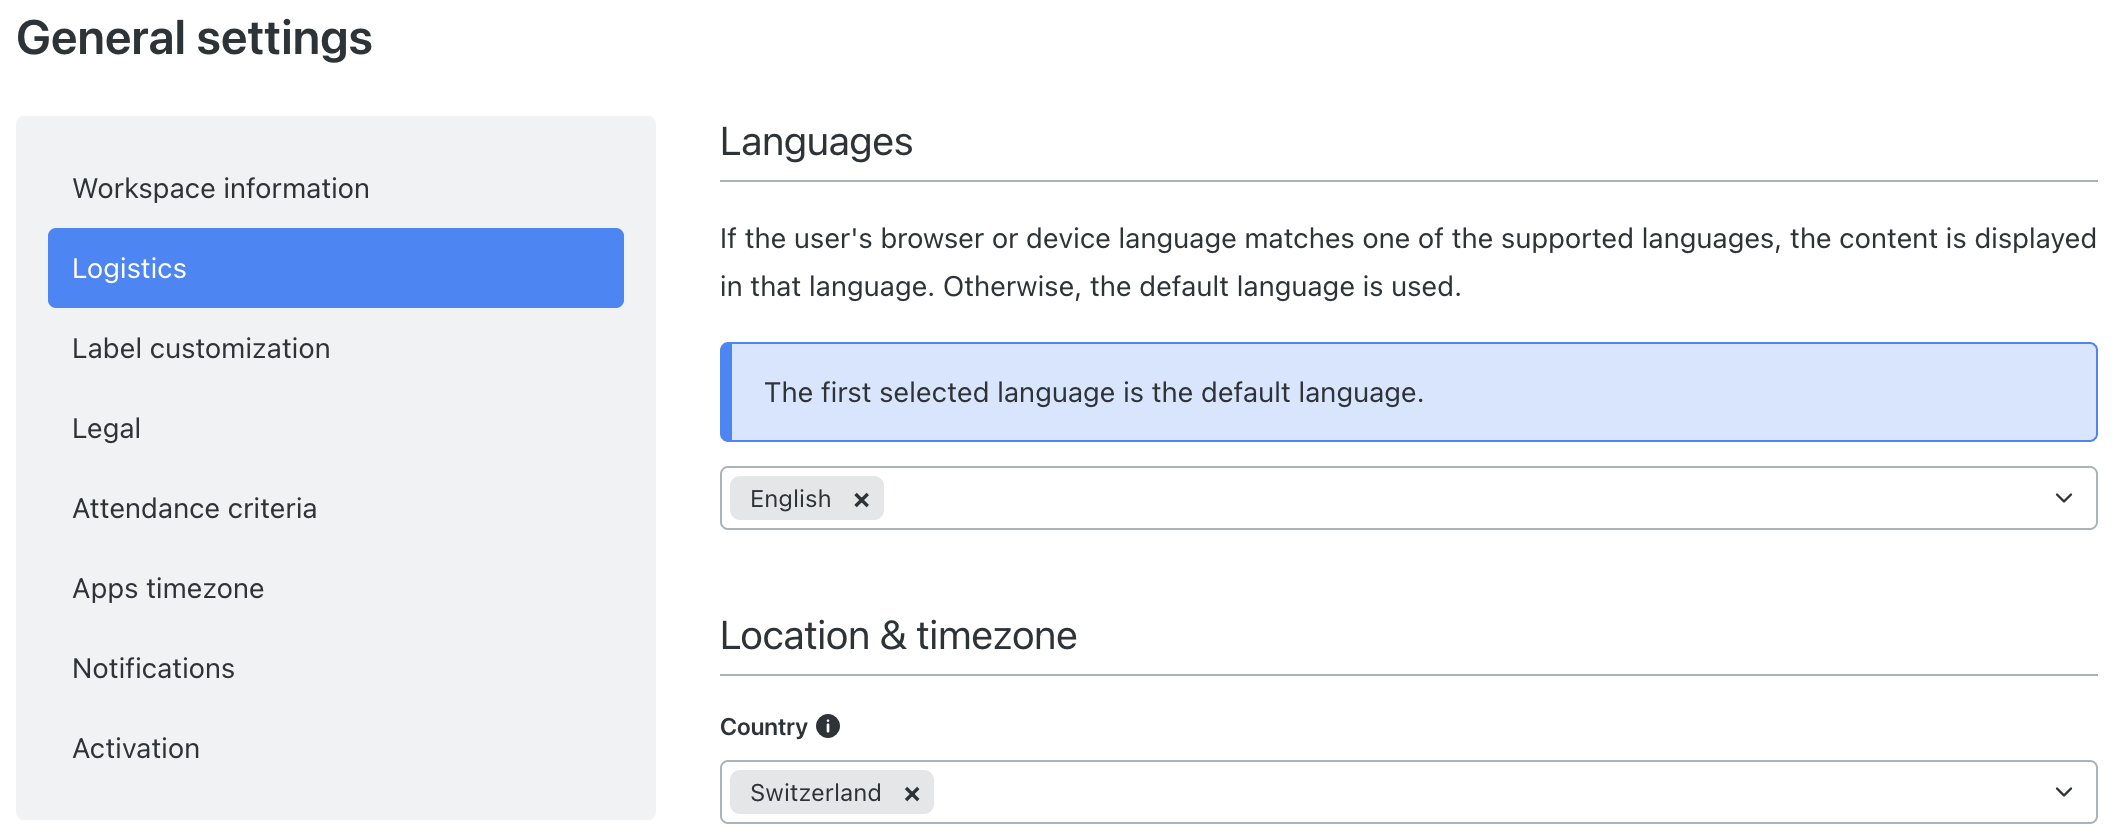Click the Location & timezone heading
The width and height of the screenshot is (2124, 840).
[898, 636]
